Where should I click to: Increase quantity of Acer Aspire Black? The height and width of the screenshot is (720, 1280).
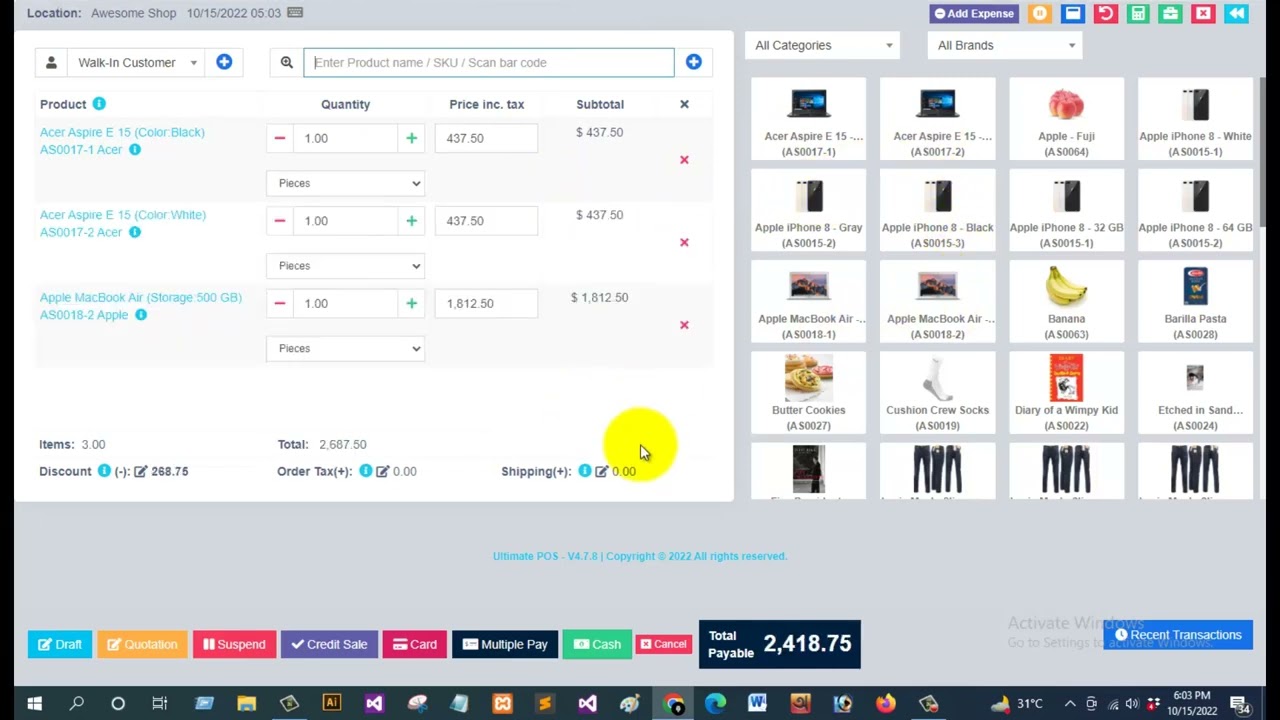411,138
